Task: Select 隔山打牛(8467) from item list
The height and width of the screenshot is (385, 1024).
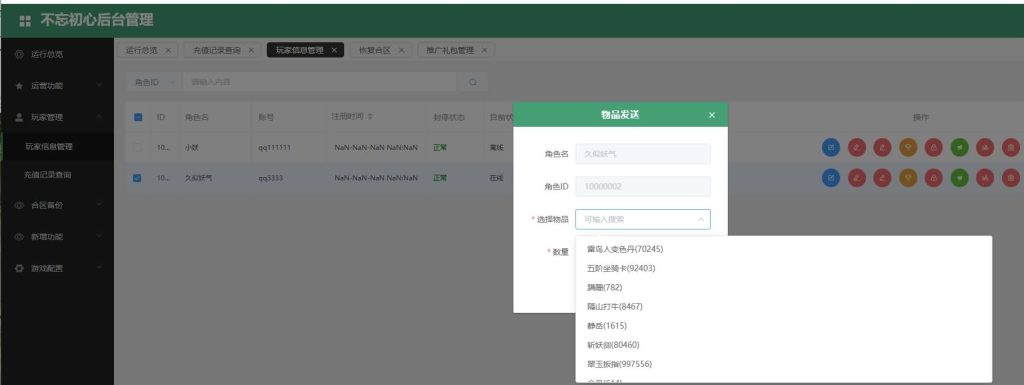Action: 784,306
